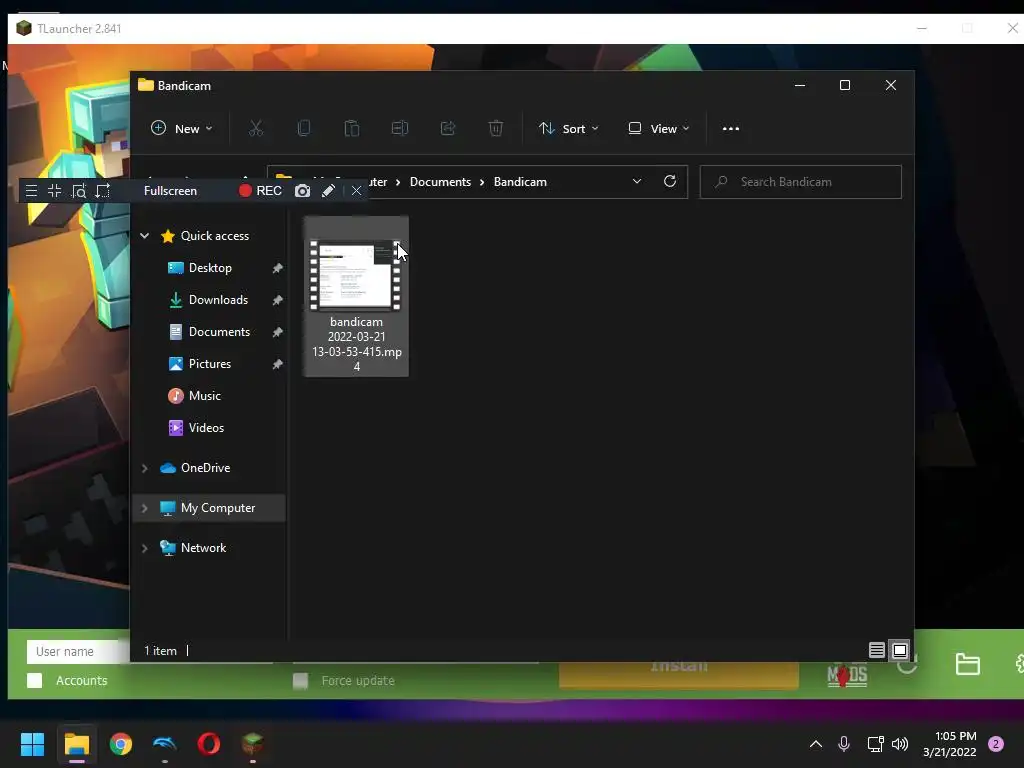Open the Bandicam bar hamburger menu
This screenshot has height=768, width=1024.
pyautogui.click(x=31, y=191)
